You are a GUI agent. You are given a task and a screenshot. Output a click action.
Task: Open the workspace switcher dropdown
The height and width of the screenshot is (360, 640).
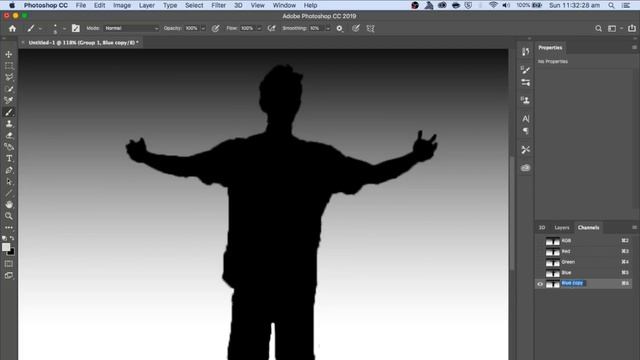pyautogui.click(x=614, y=28)
